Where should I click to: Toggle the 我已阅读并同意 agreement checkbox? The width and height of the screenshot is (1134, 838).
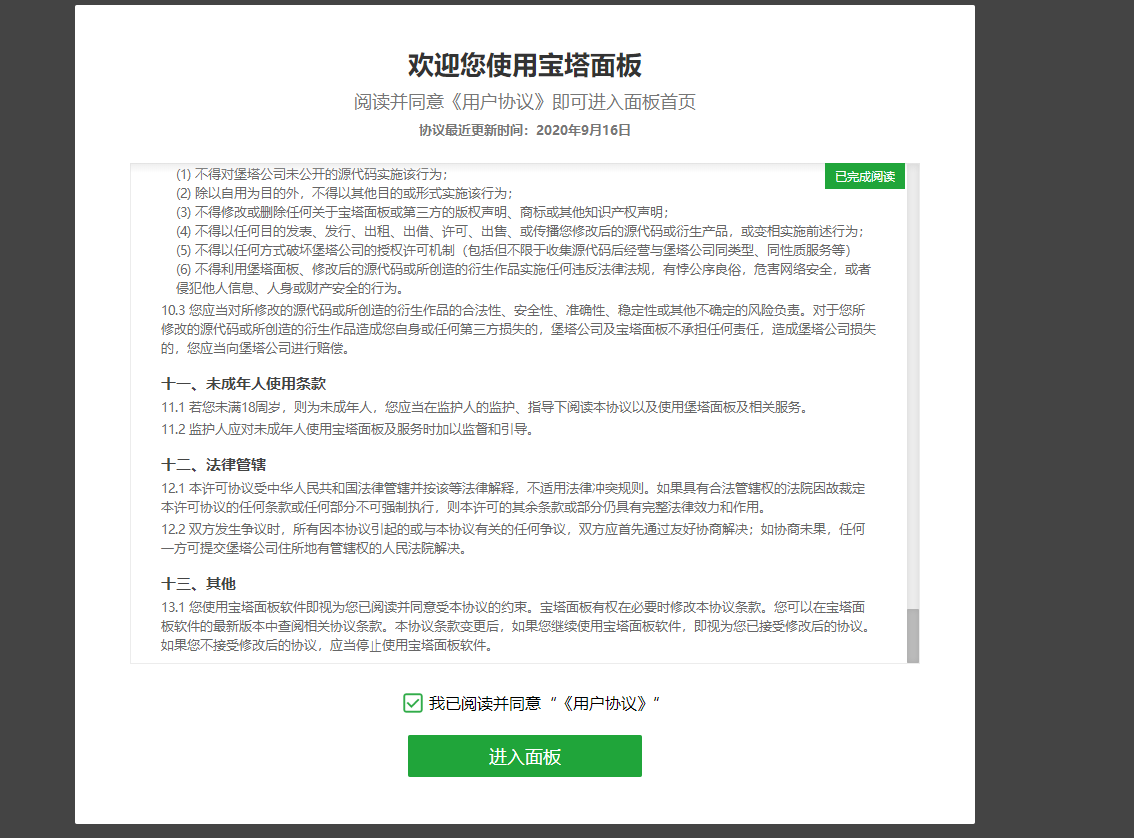(412, 703)
